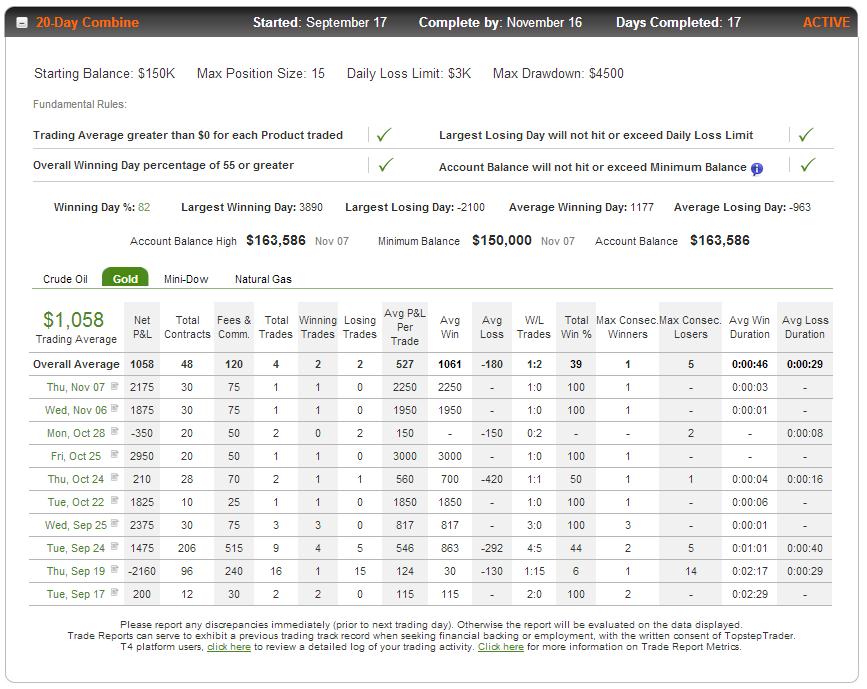Click the Avg Win column header
This screenshot has width=867, height=689.
point(450,327)
